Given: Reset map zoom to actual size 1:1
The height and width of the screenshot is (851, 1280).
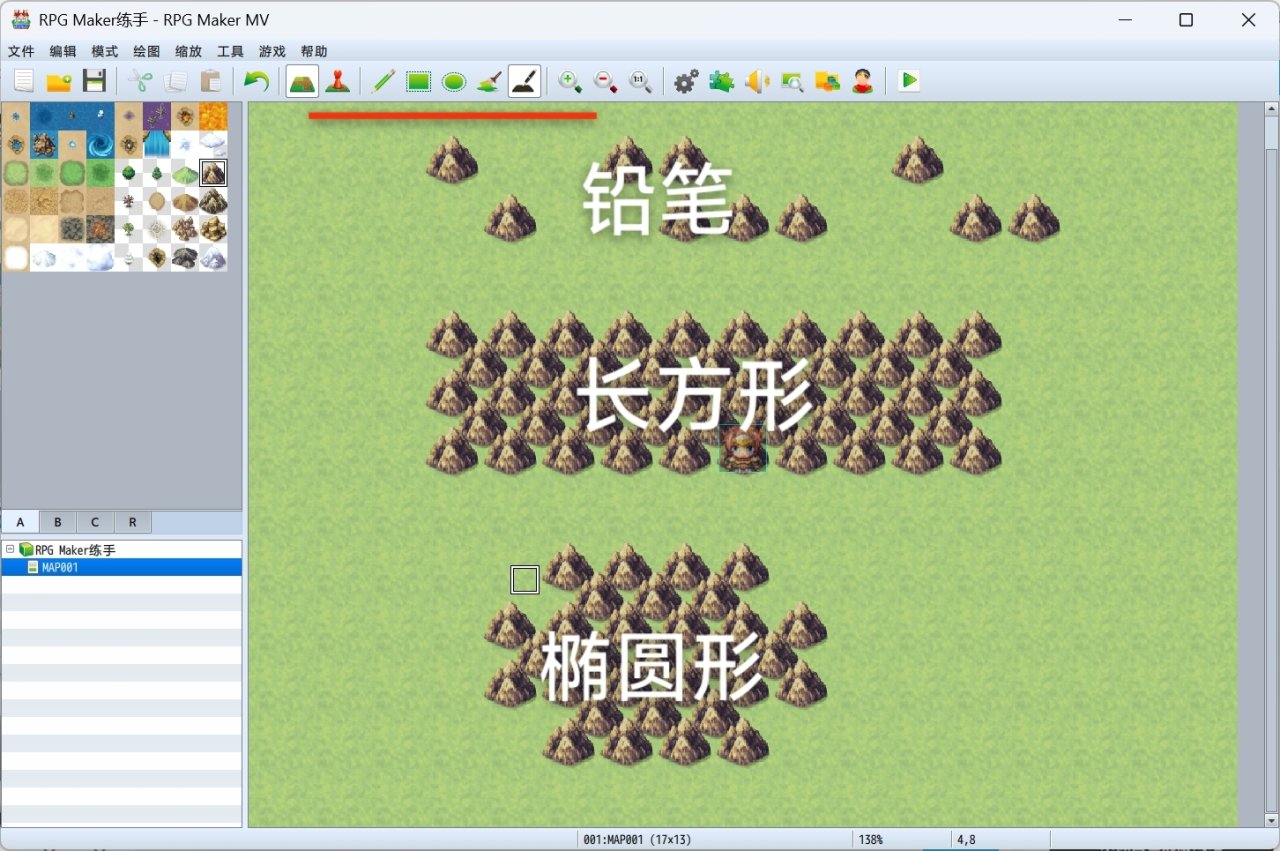Looking at the screenshot, I should pyautogui.click(x=640, y=81).
